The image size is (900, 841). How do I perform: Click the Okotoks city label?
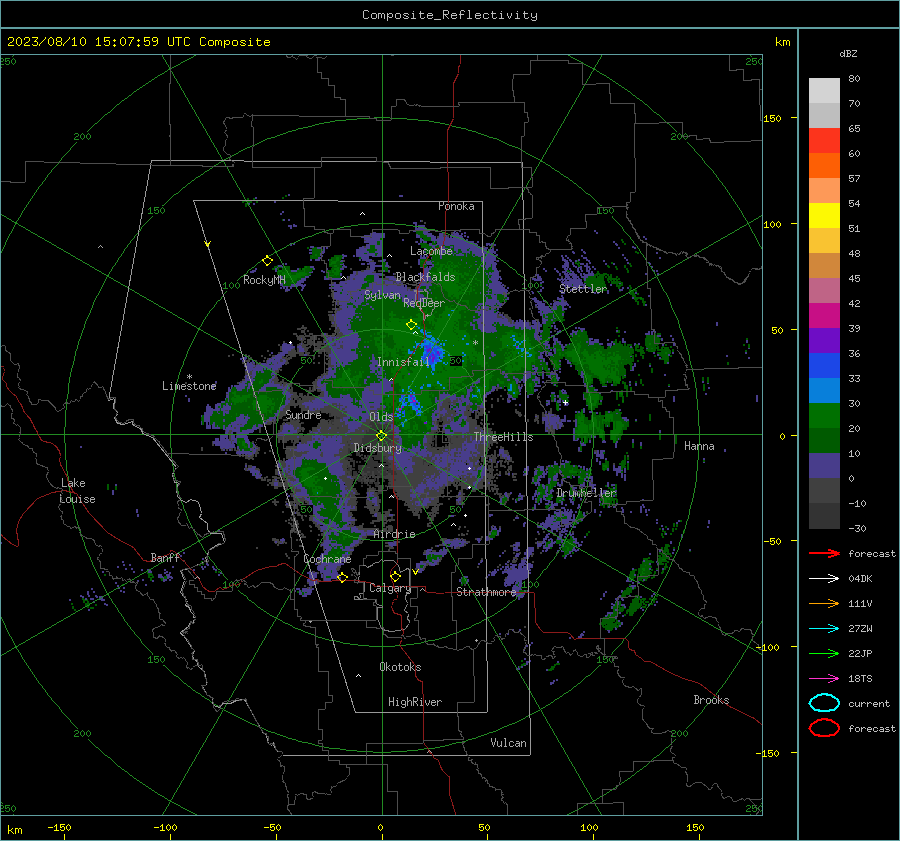point(400,667)
